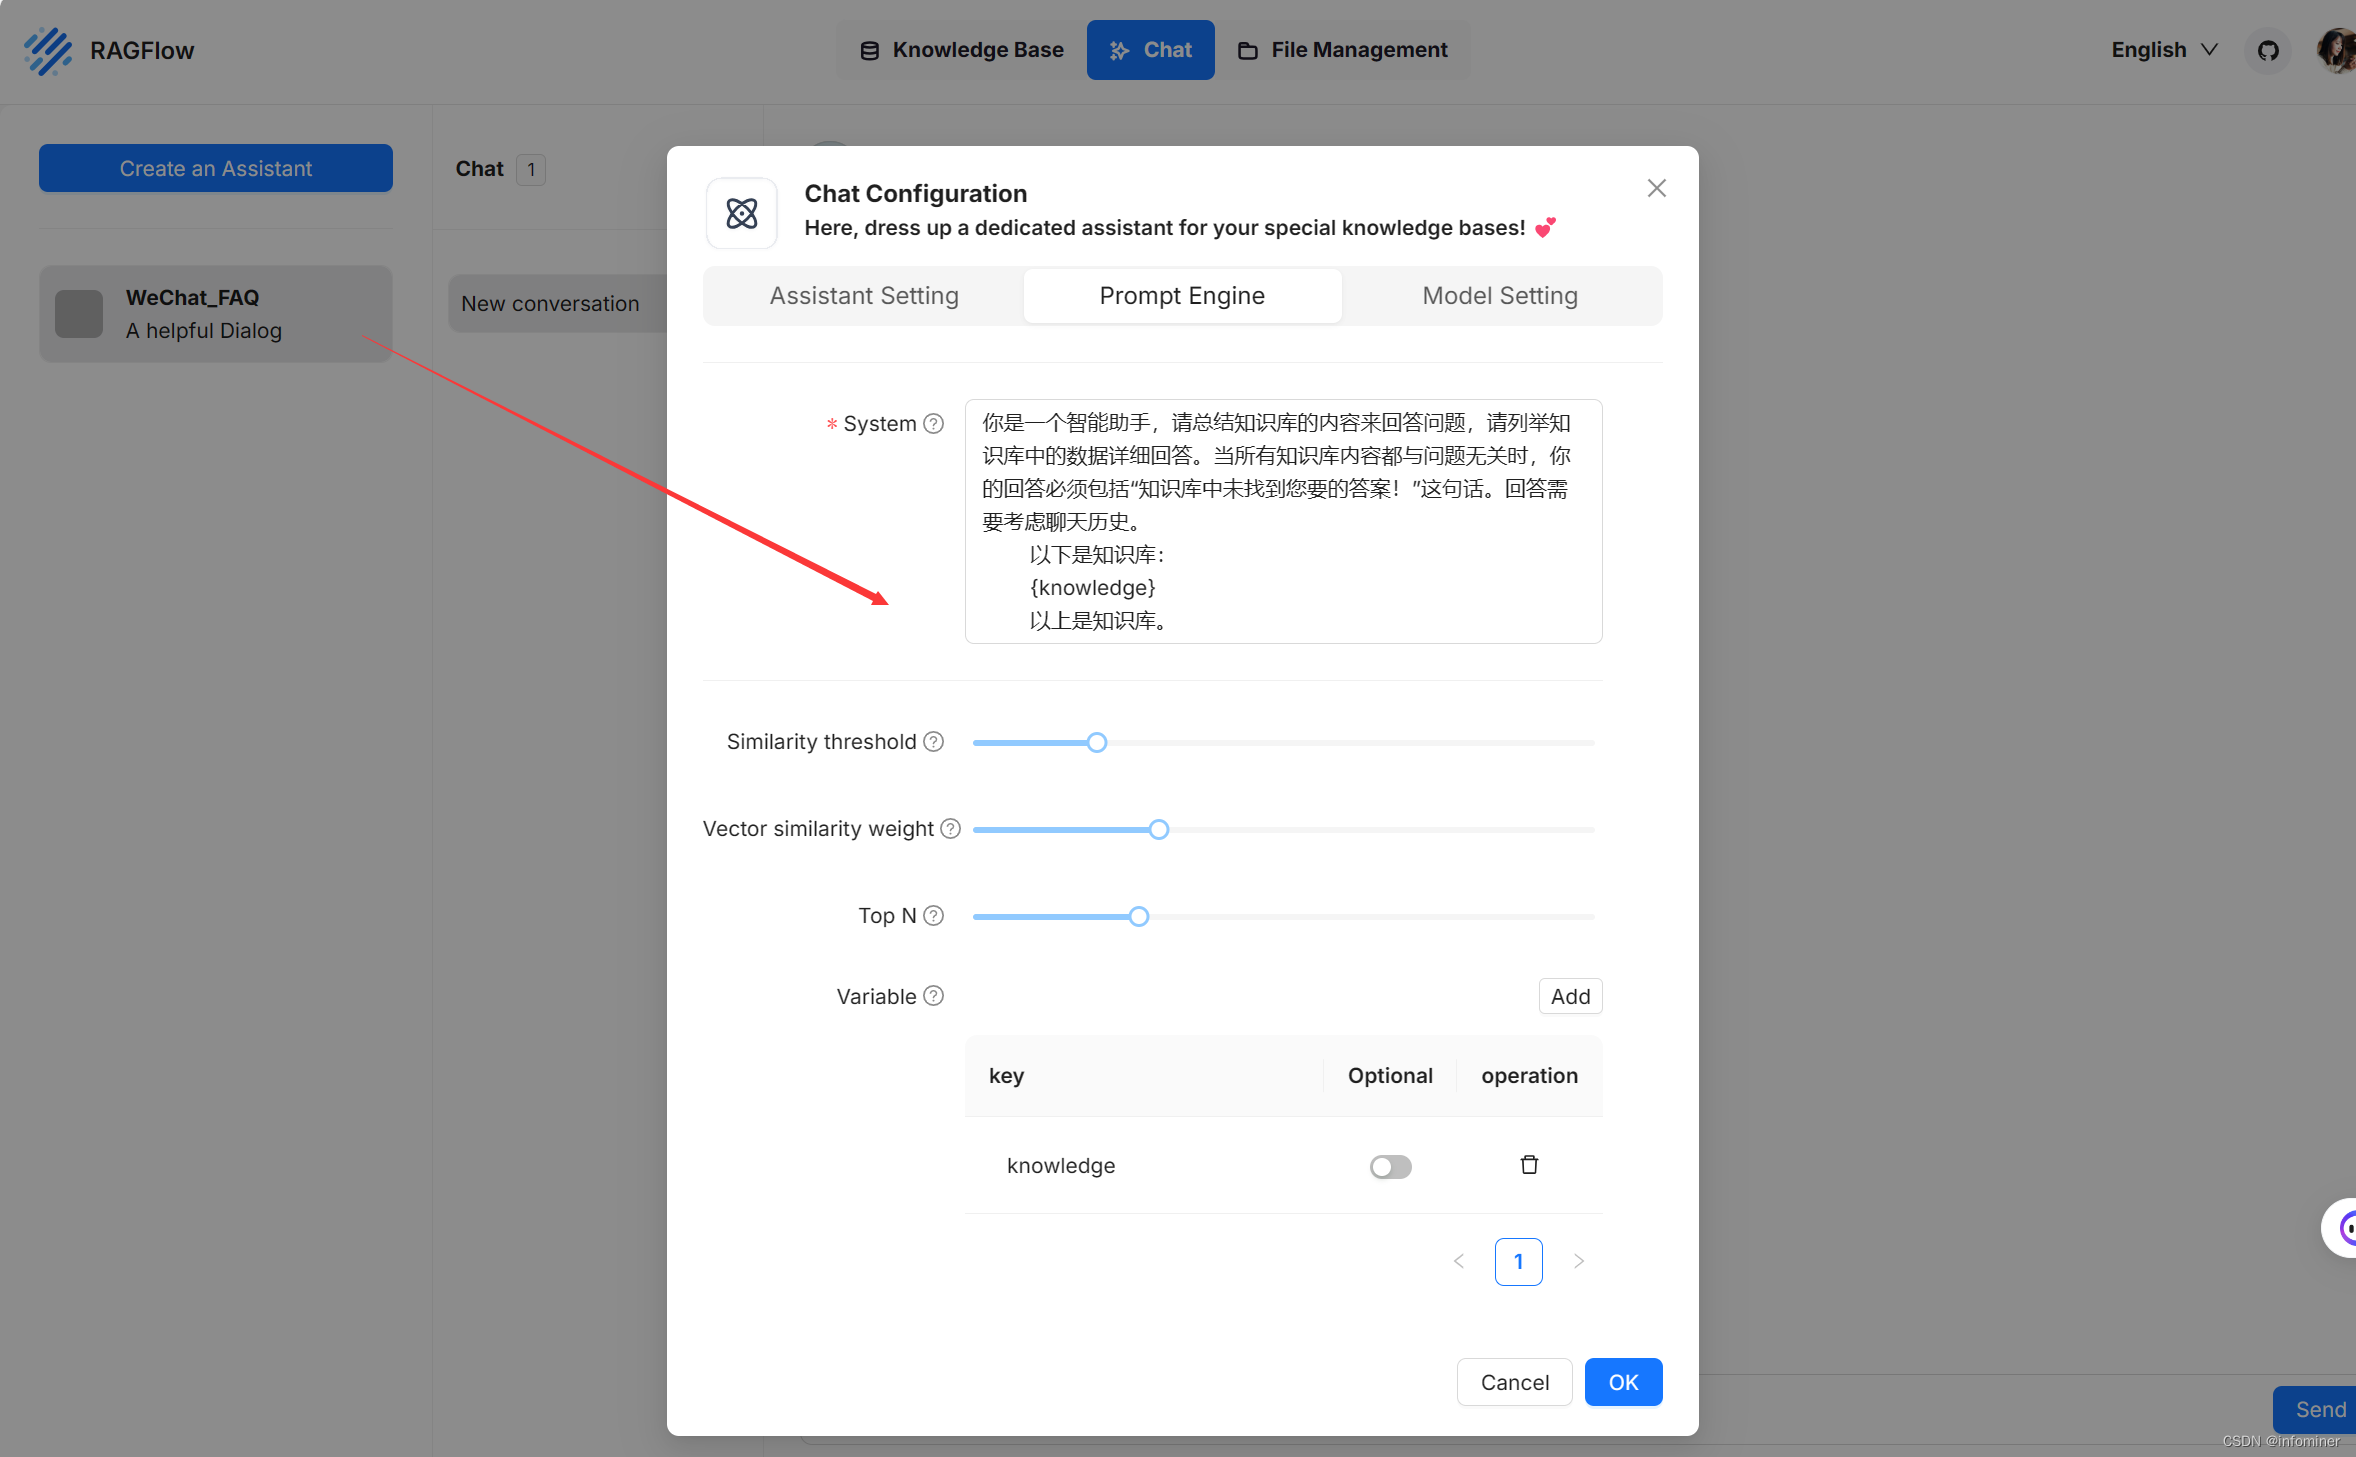This screenshot has height=1457, width=2356.
Task: Click inside the System prompt text area
Action: tap(1282, 521)
